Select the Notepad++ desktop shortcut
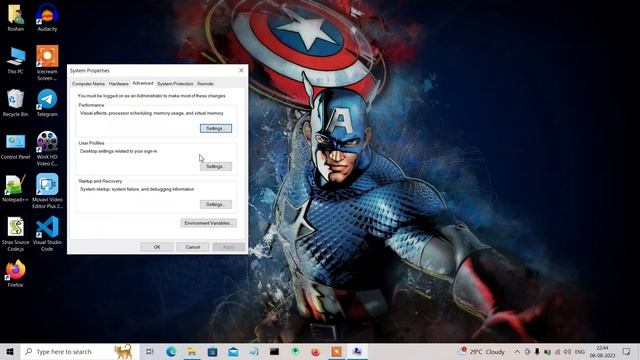This screenshot has height=360, width=640. pyautogui.click(x=16, y=189)
